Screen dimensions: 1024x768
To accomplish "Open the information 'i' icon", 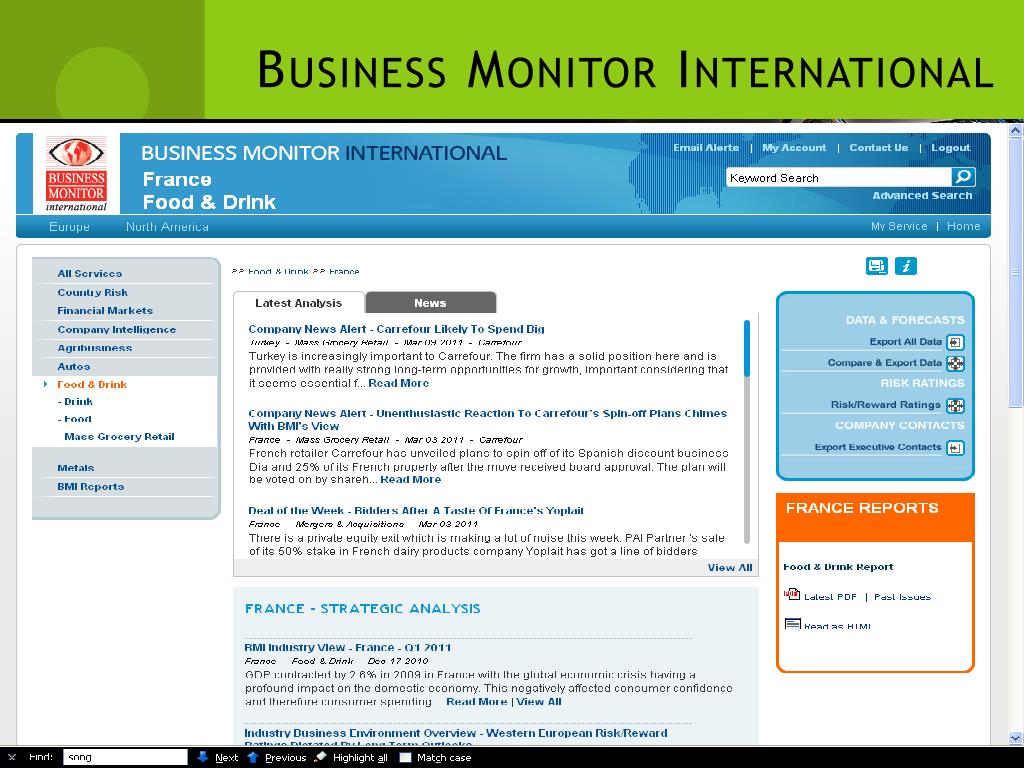I will [905, 266].
